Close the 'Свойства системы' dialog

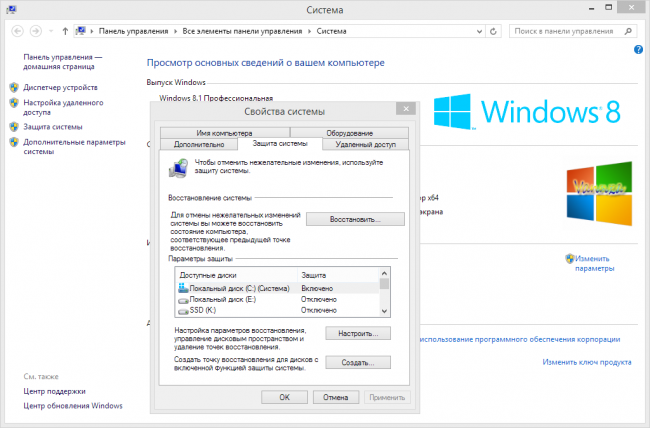point(406,109)
